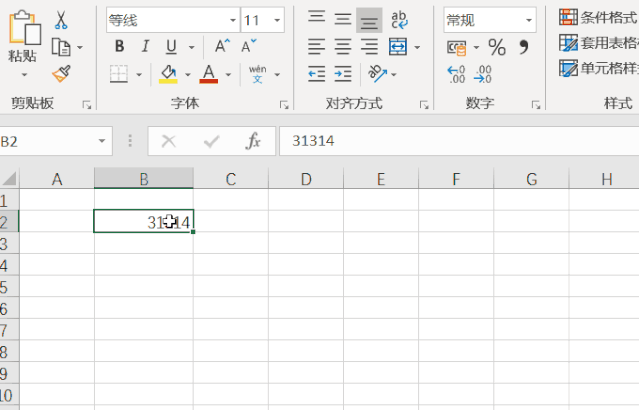
Task: Open the Font settings dialog launcher
Action: (284, 105)
